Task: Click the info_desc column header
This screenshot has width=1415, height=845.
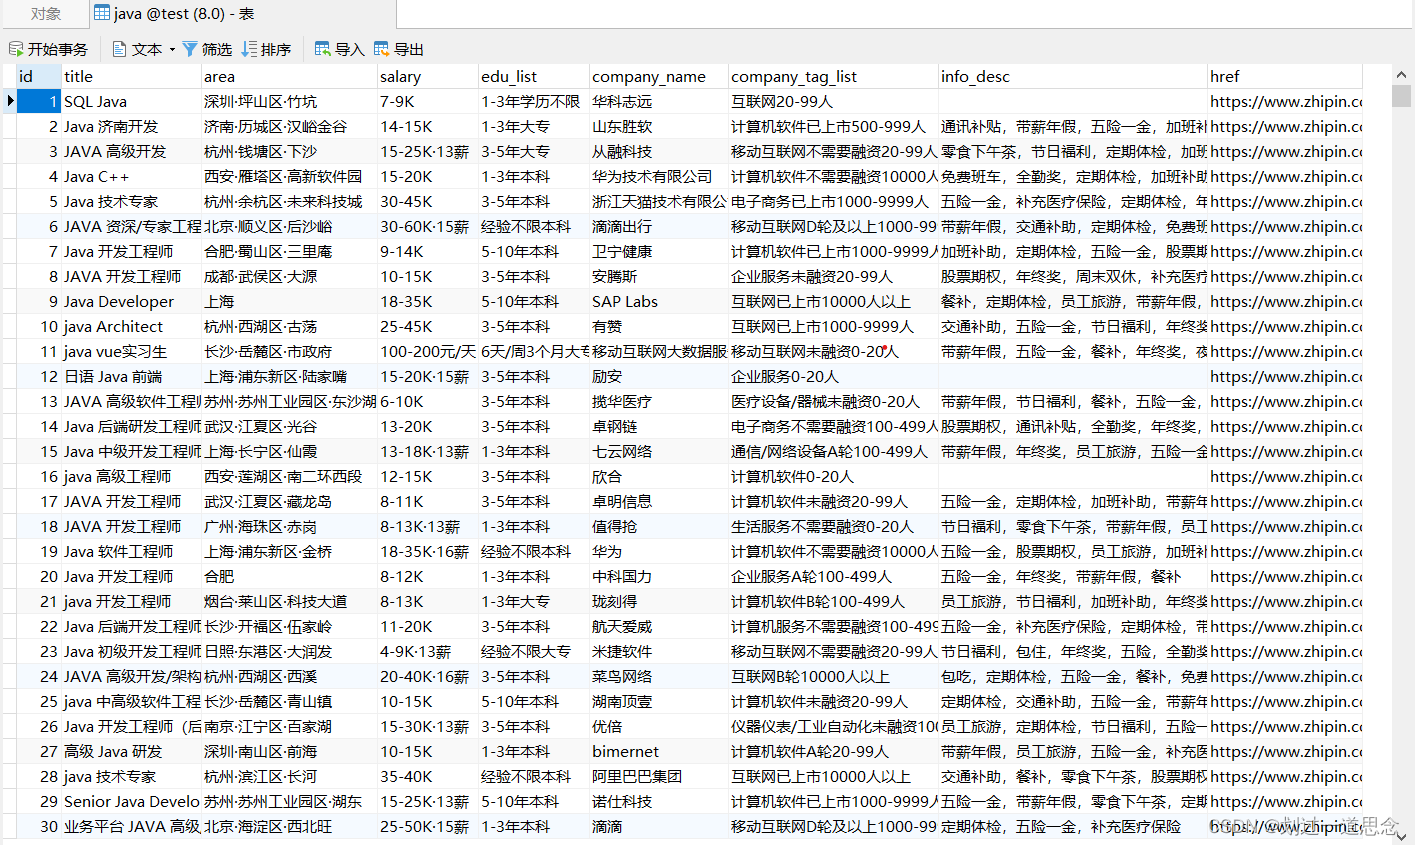Action: 1073,76
